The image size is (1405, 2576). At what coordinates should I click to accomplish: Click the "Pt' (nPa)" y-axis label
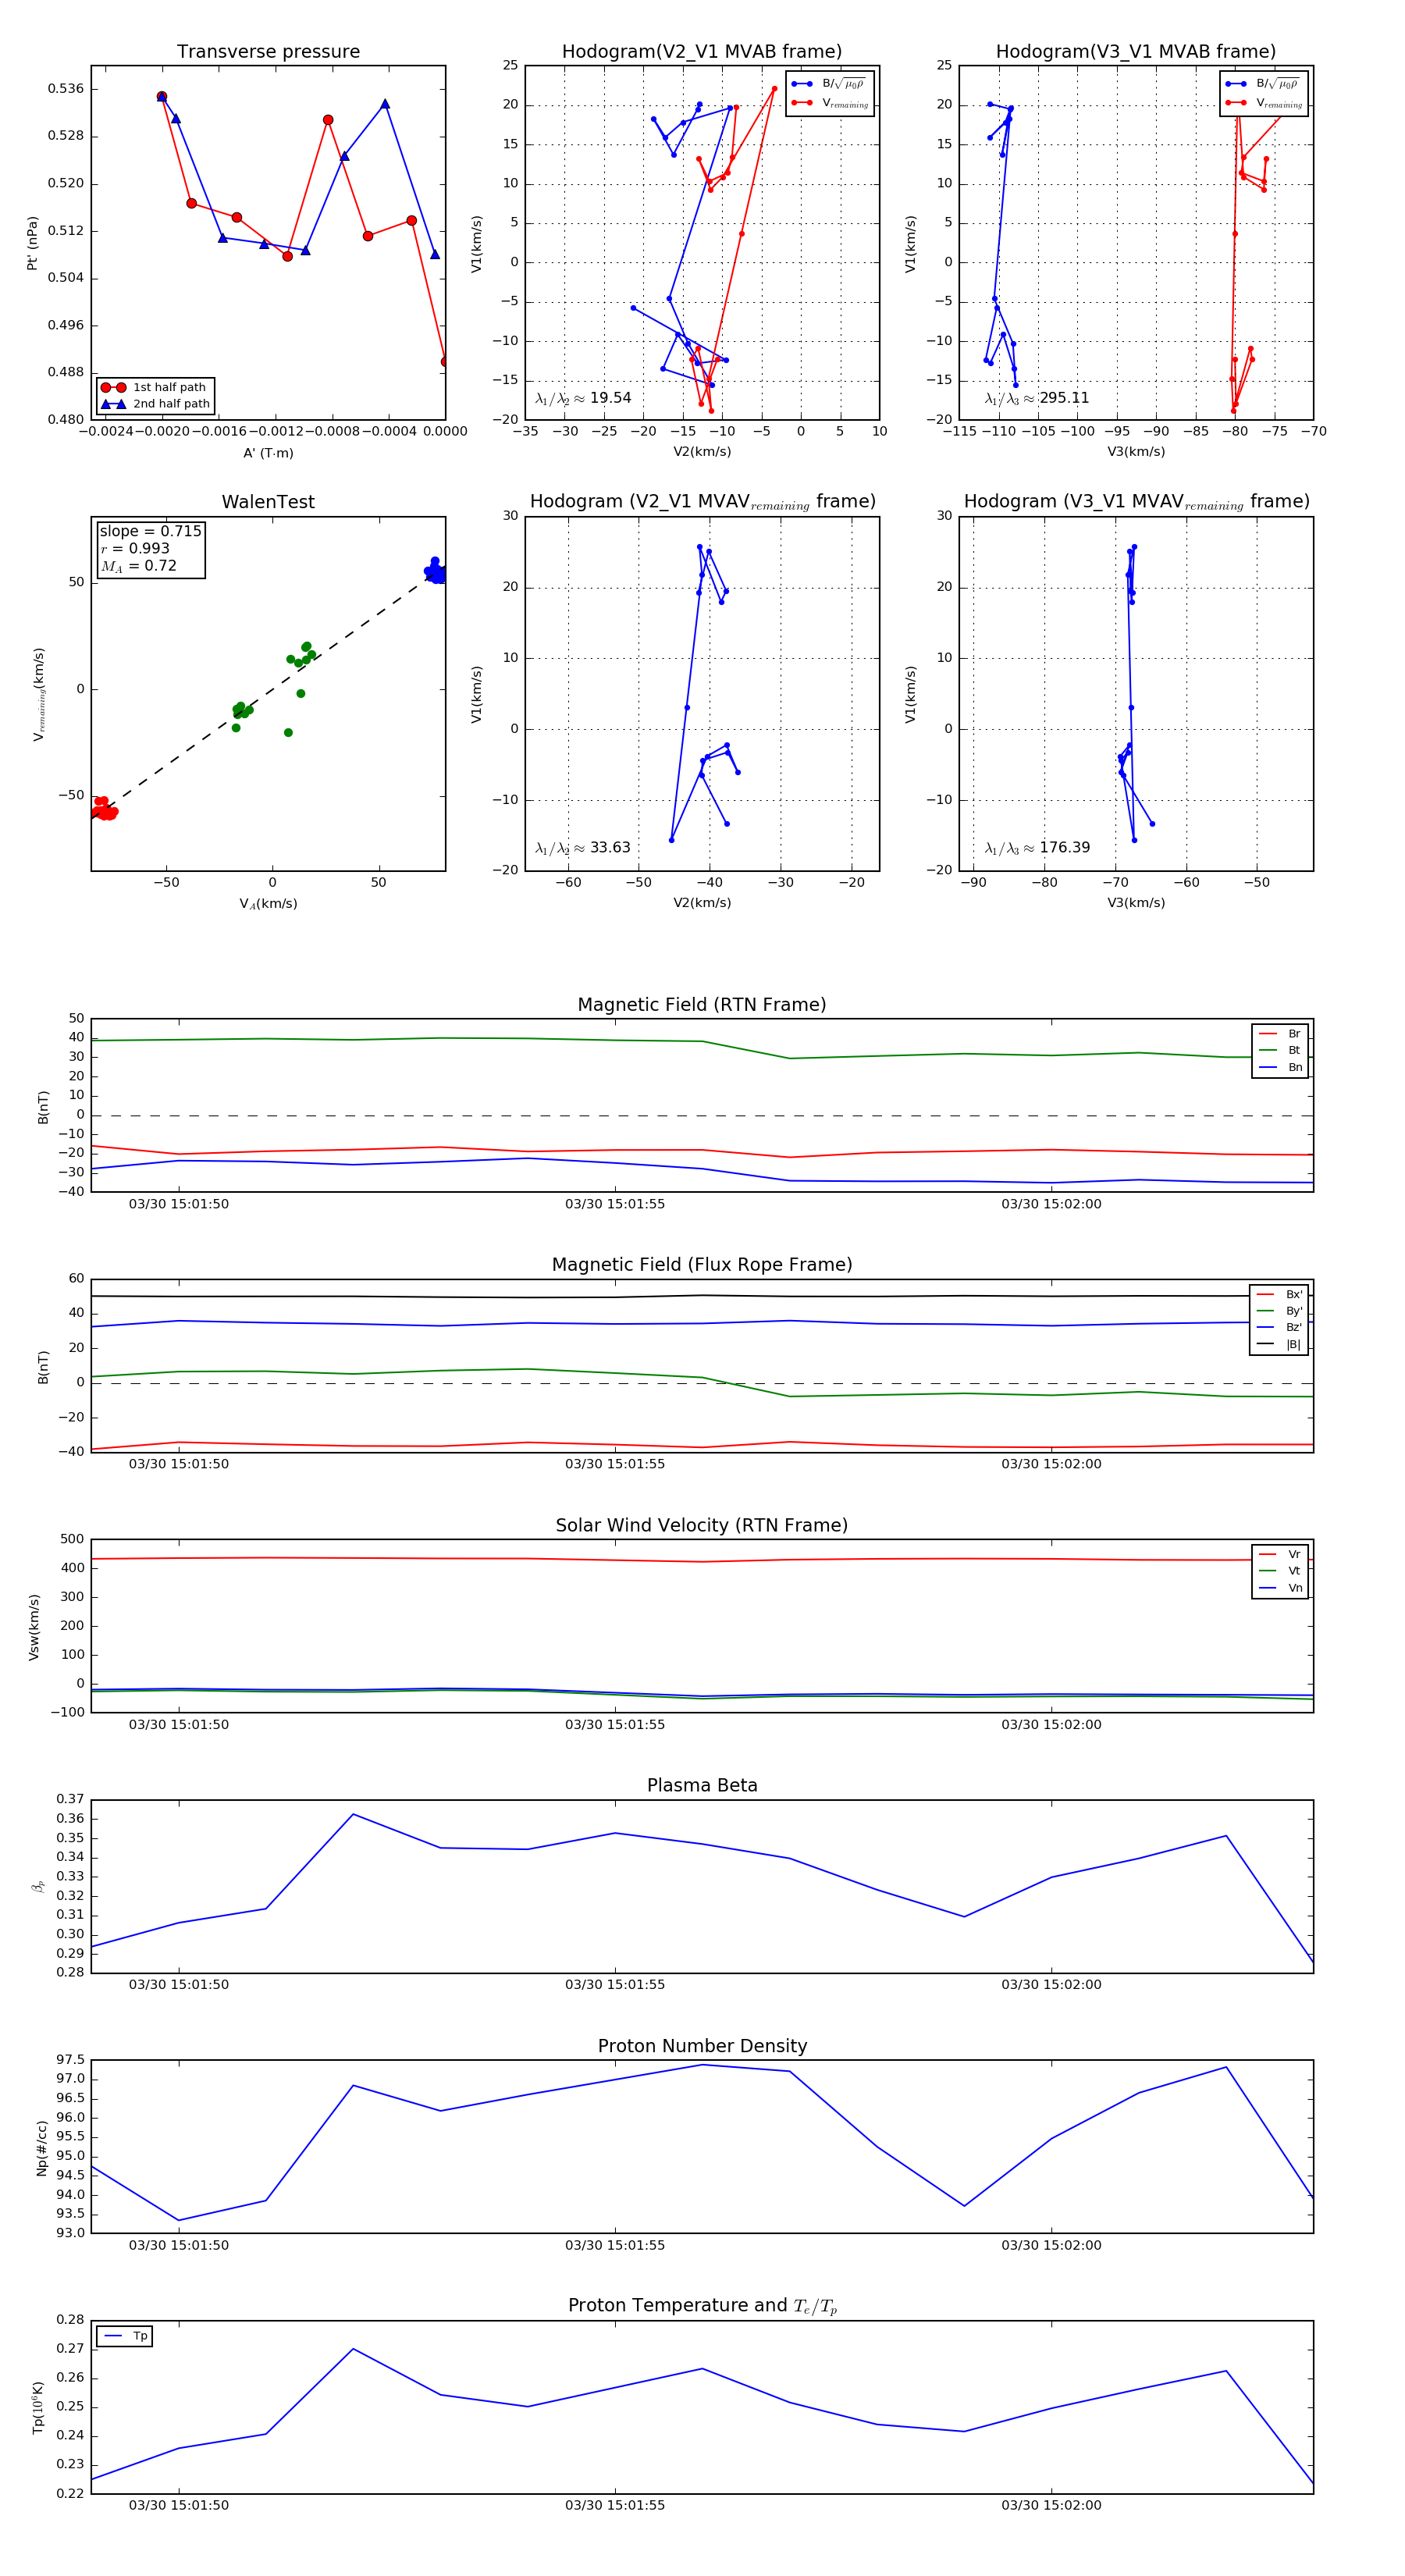(x=32, y=243)
